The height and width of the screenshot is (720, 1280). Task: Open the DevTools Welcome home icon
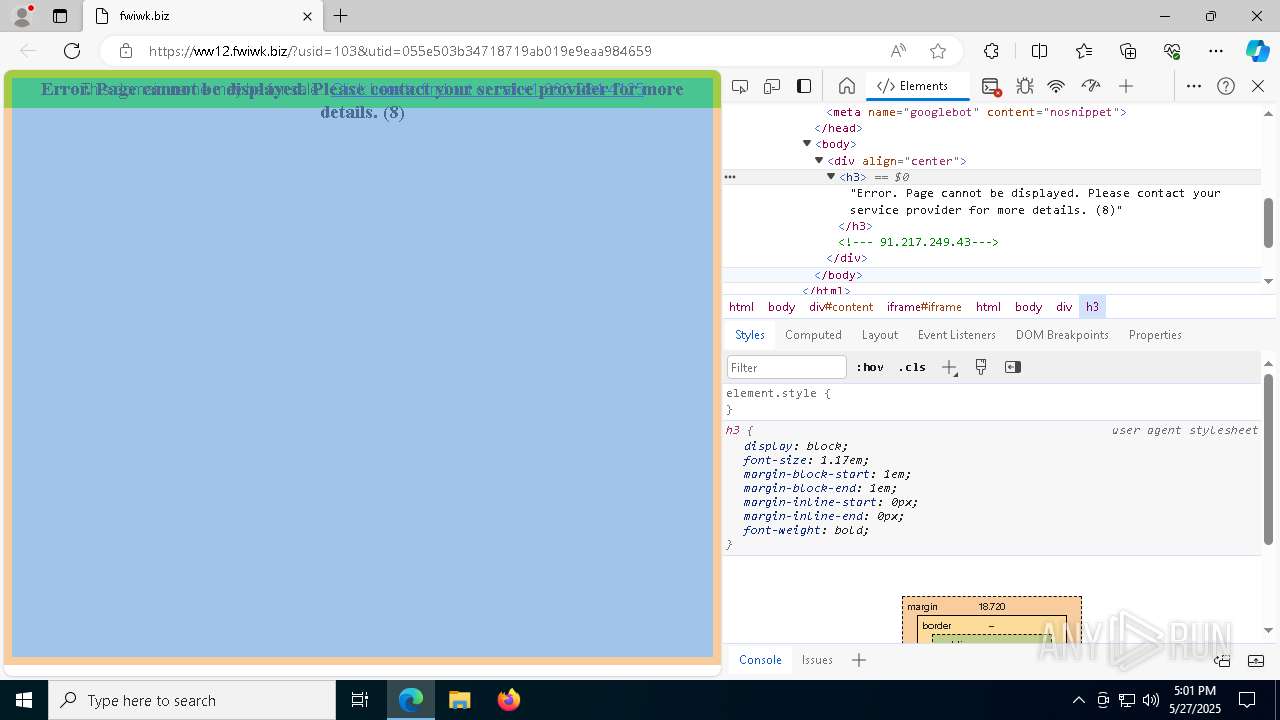point(846,86)
